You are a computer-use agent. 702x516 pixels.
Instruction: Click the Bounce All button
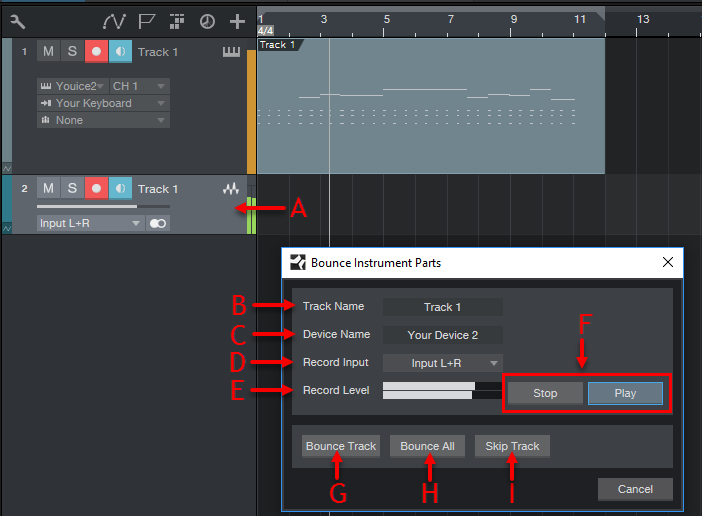pos(427,446)
